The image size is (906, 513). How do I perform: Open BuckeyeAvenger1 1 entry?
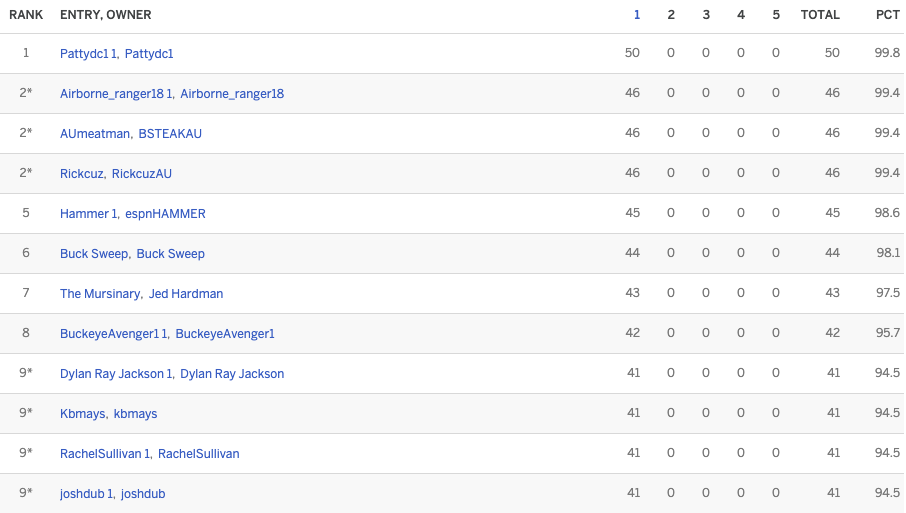click(114, 334)
